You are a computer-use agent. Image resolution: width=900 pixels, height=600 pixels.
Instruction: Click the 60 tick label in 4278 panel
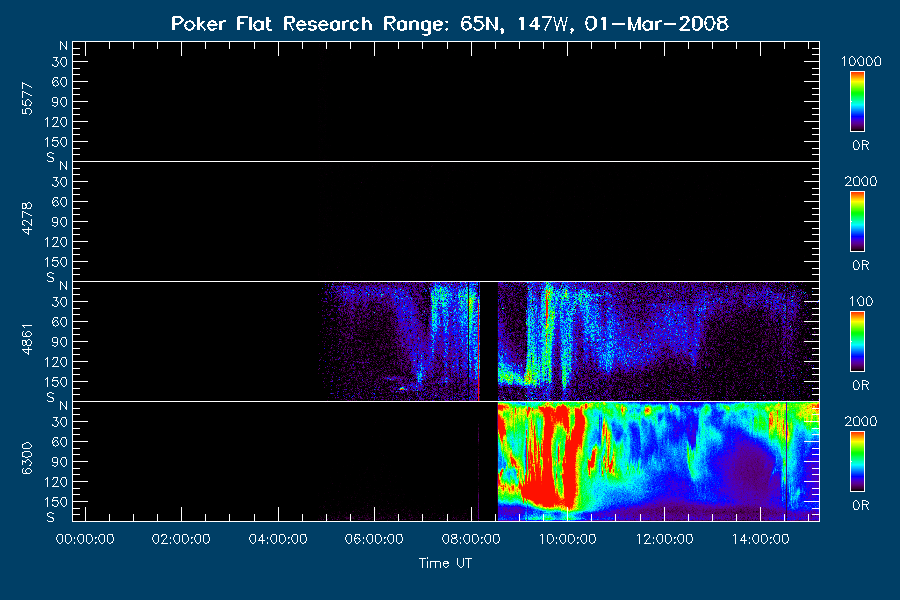[59, 202]
